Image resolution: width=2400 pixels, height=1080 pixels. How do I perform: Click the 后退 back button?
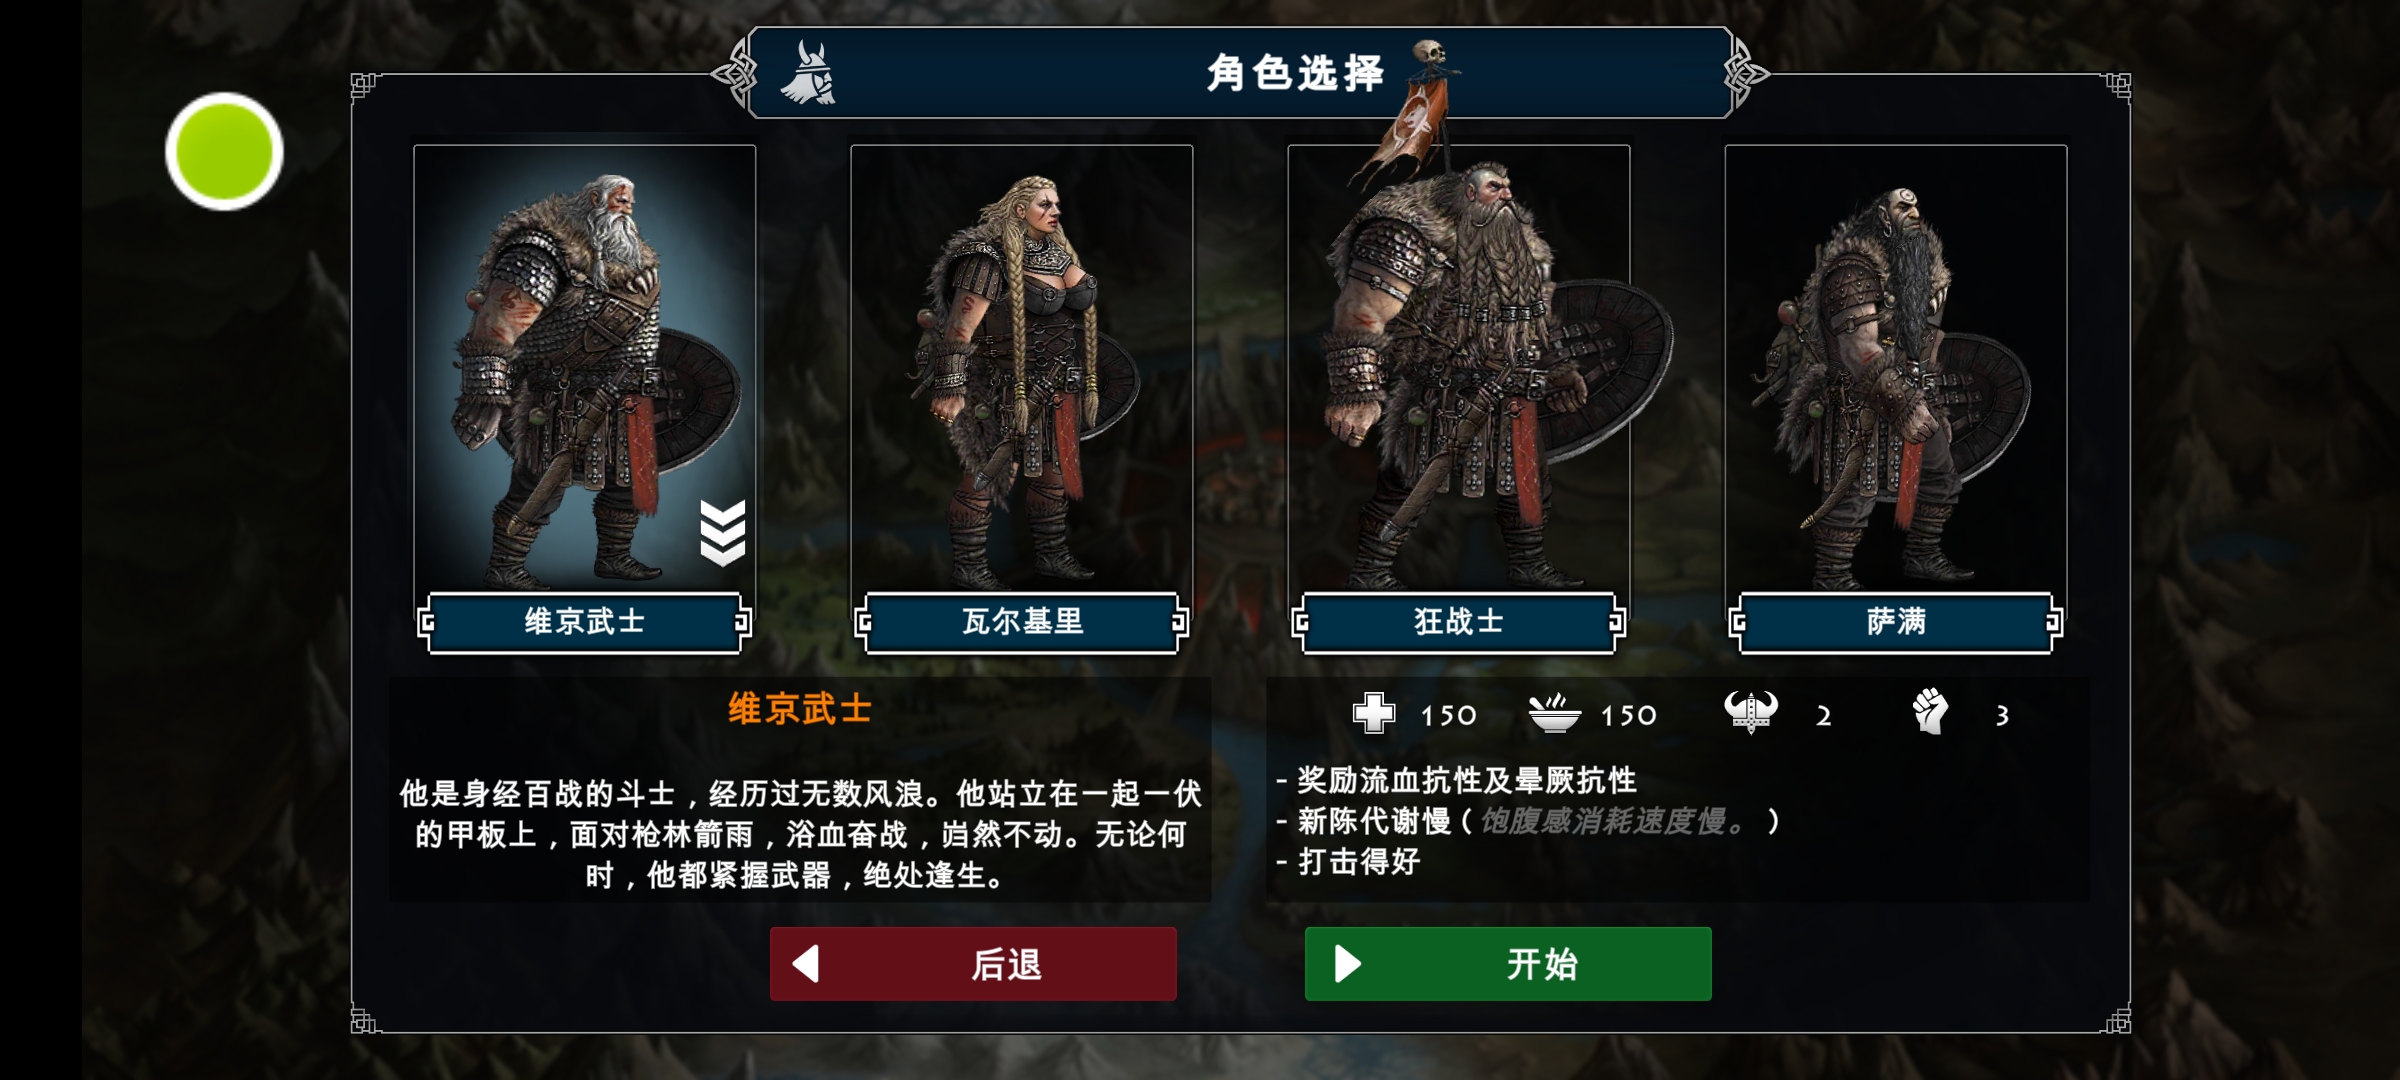(x=973, y=964)
